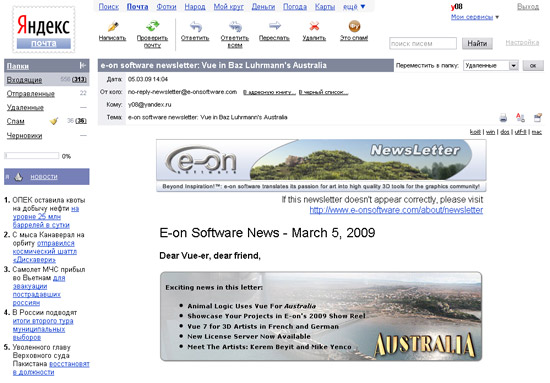This screenshot has height=383, width=550.
Task: Click the Проверить почту refresh icon
Action: click(x=153, y=26)
